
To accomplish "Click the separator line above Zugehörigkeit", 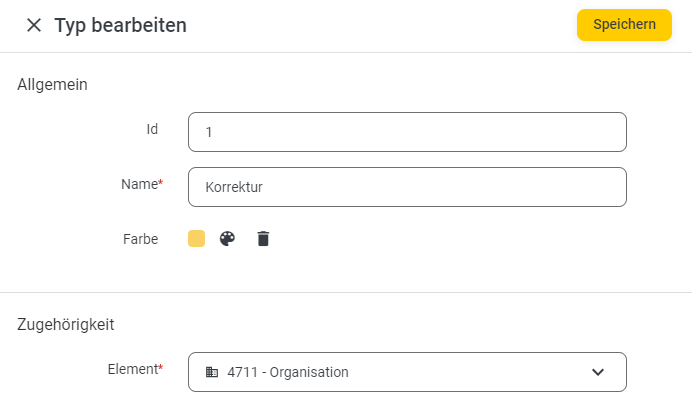I will click(x=346, y=292).
